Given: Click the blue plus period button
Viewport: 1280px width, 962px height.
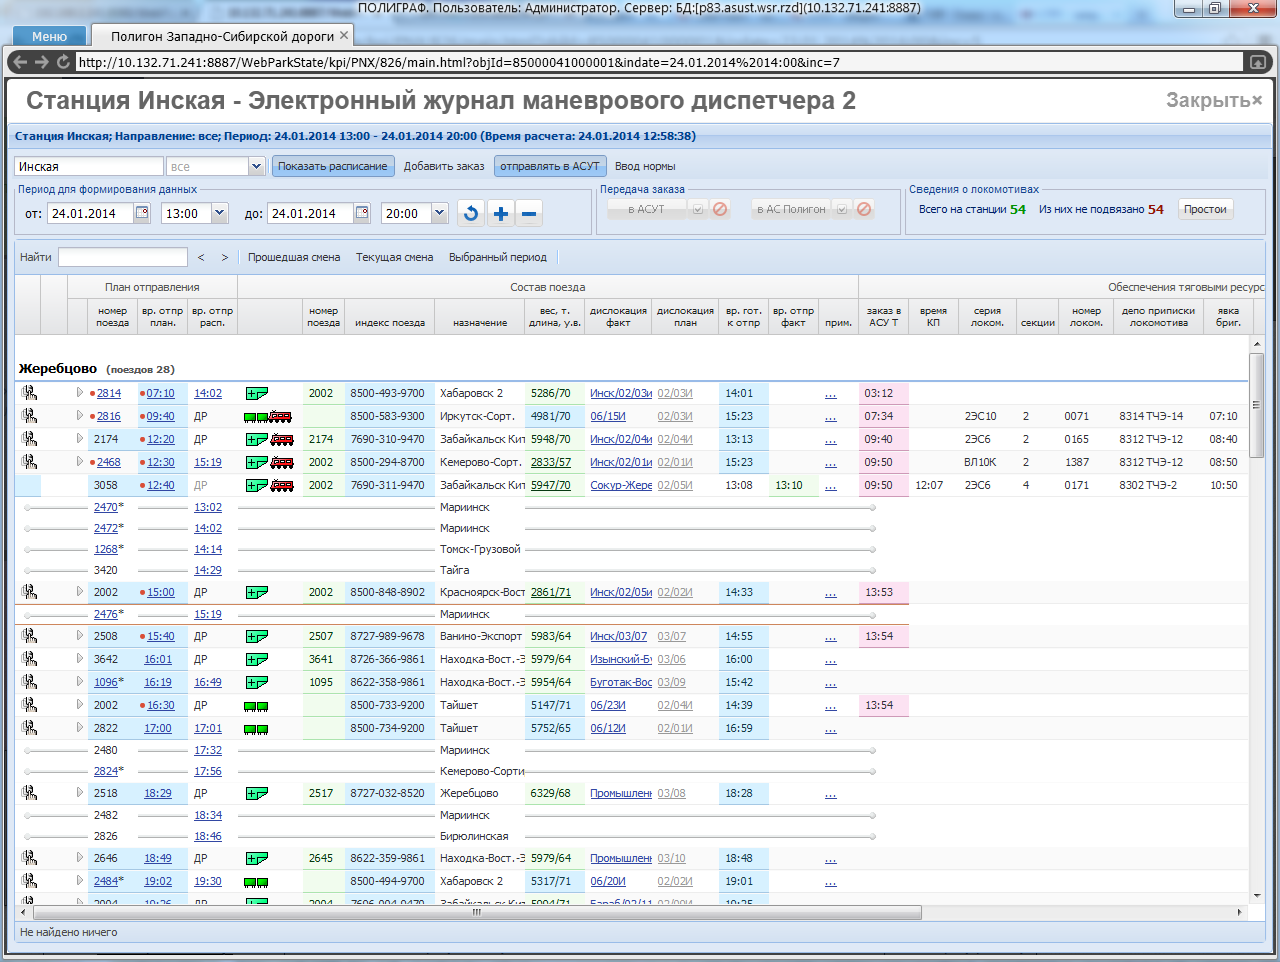Looking at the screenshot, I should click(x=501, y=213).
